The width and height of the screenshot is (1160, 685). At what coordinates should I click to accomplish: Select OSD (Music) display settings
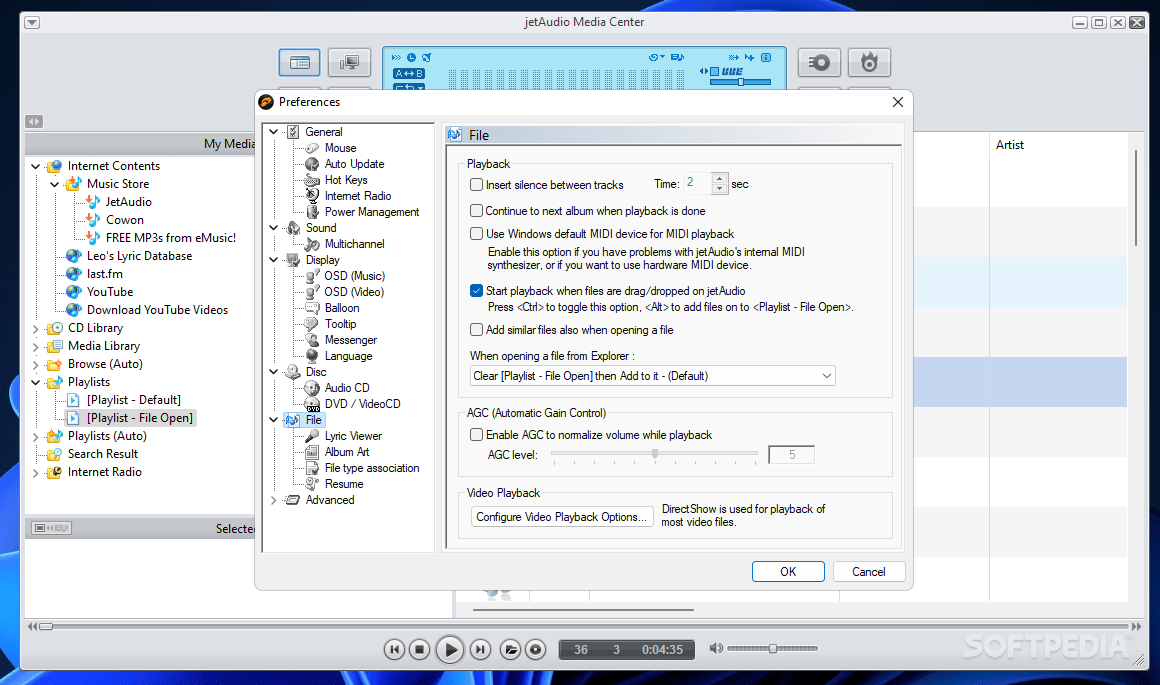(354, 276)
